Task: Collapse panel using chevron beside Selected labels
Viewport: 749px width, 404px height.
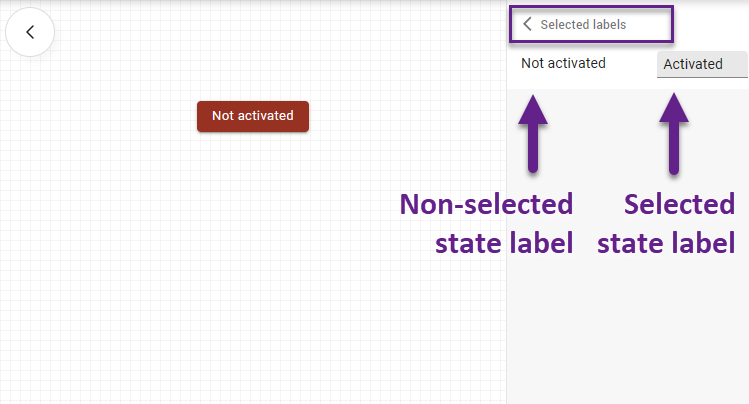Action: pos(527,24)
